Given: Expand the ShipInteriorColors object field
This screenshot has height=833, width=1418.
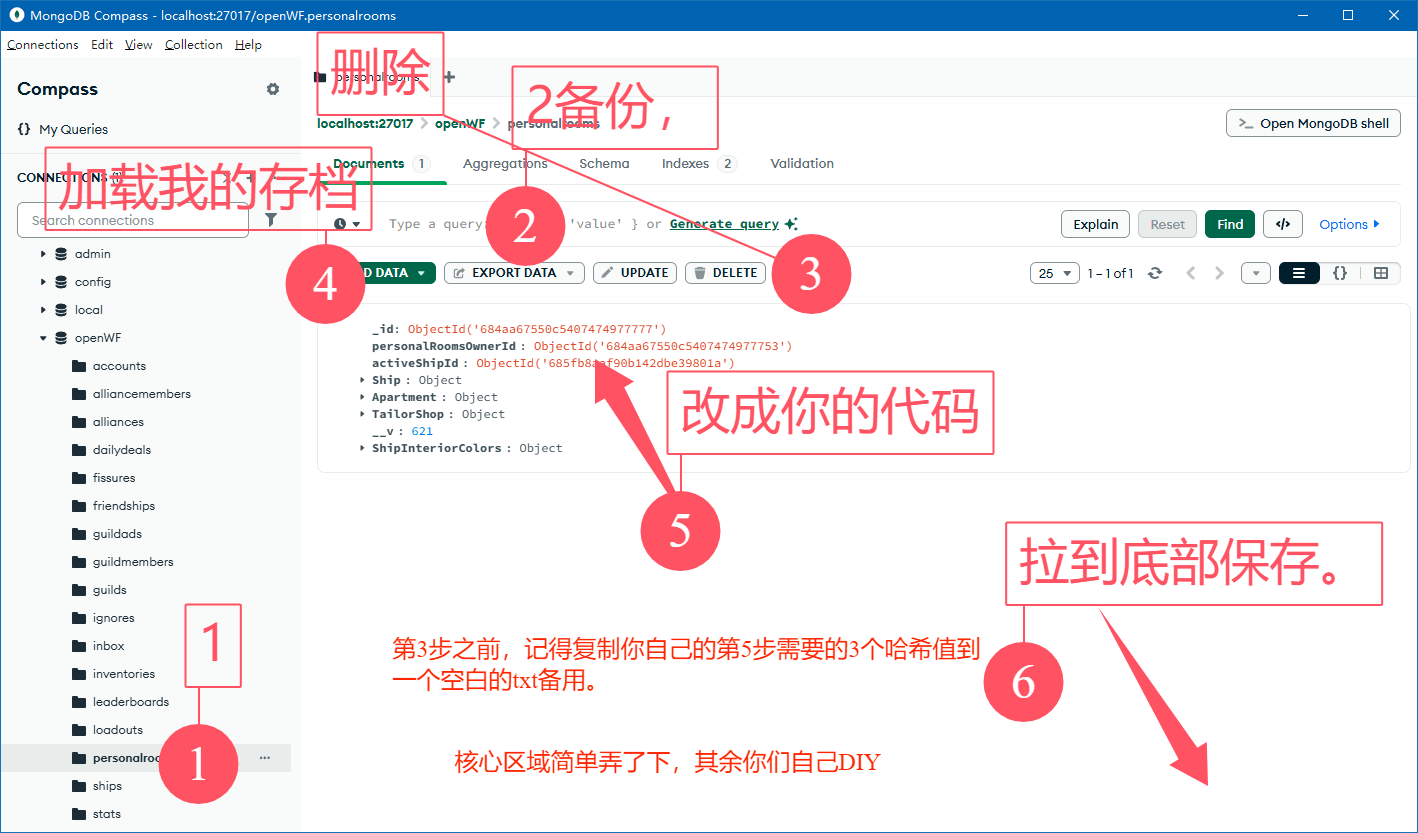Looking at the screenshot, I should point(362,448).
